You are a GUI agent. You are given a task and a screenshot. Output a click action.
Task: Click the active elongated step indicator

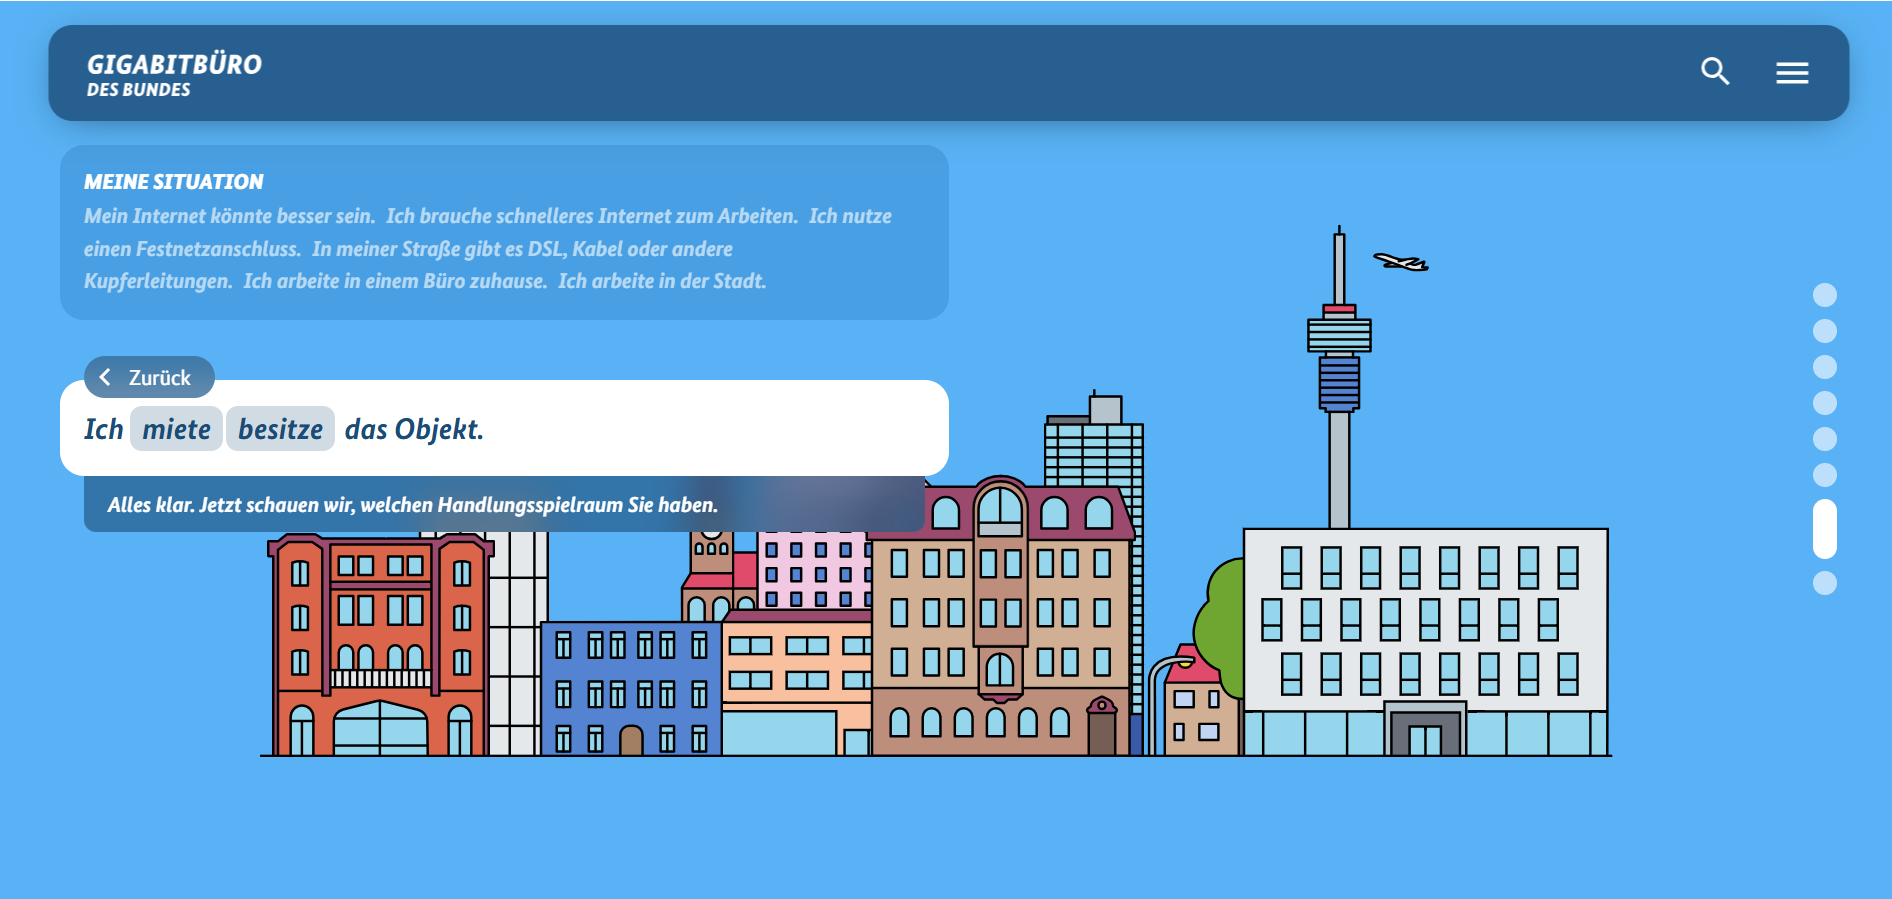point(1825,529)
